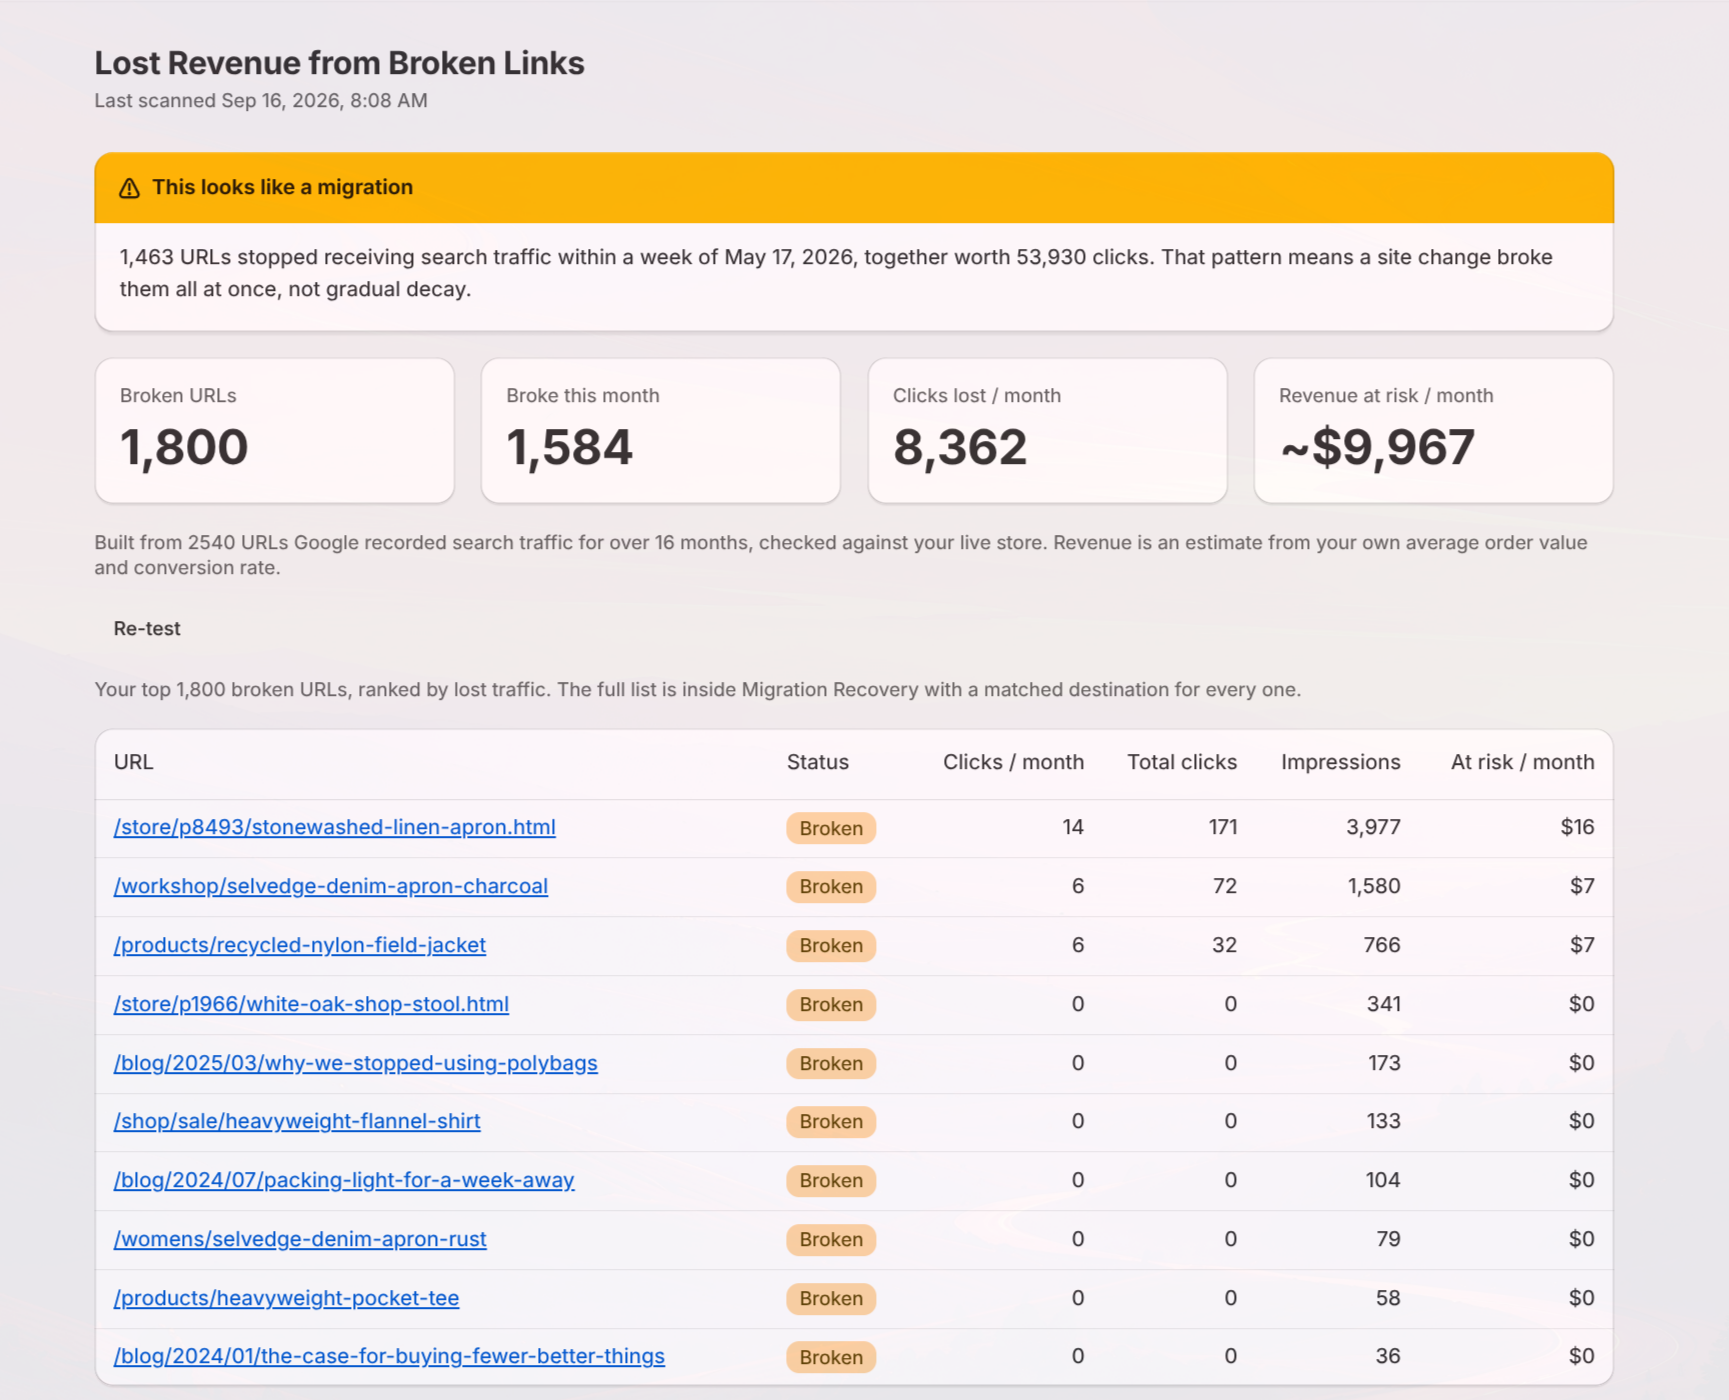1729x1400 pixels.
Task: Click the Re-test button
Action: [x=147, y=629]
